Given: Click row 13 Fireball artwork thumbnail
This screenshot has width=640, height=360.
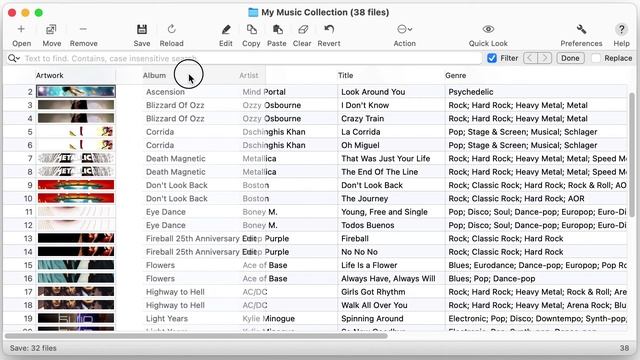Looking at the screenshot, I should pos(76,238).
